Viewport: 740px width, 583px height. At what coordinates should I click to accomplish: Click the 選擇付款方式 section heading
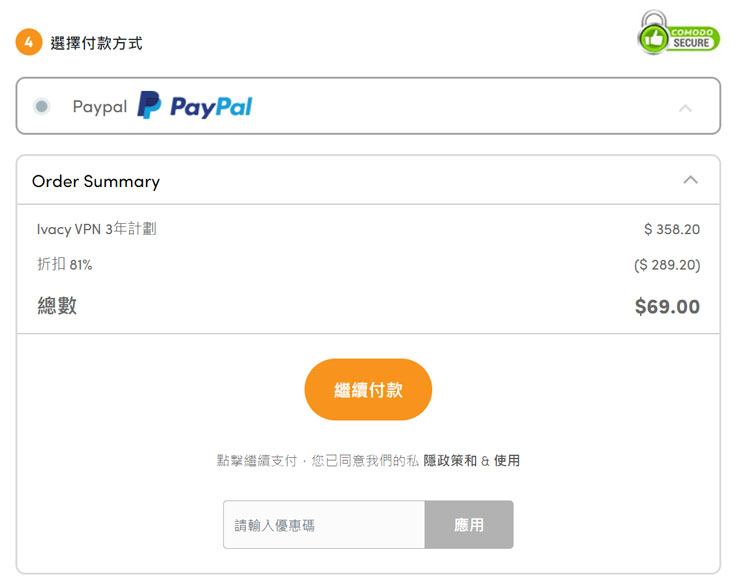[96, 43]
